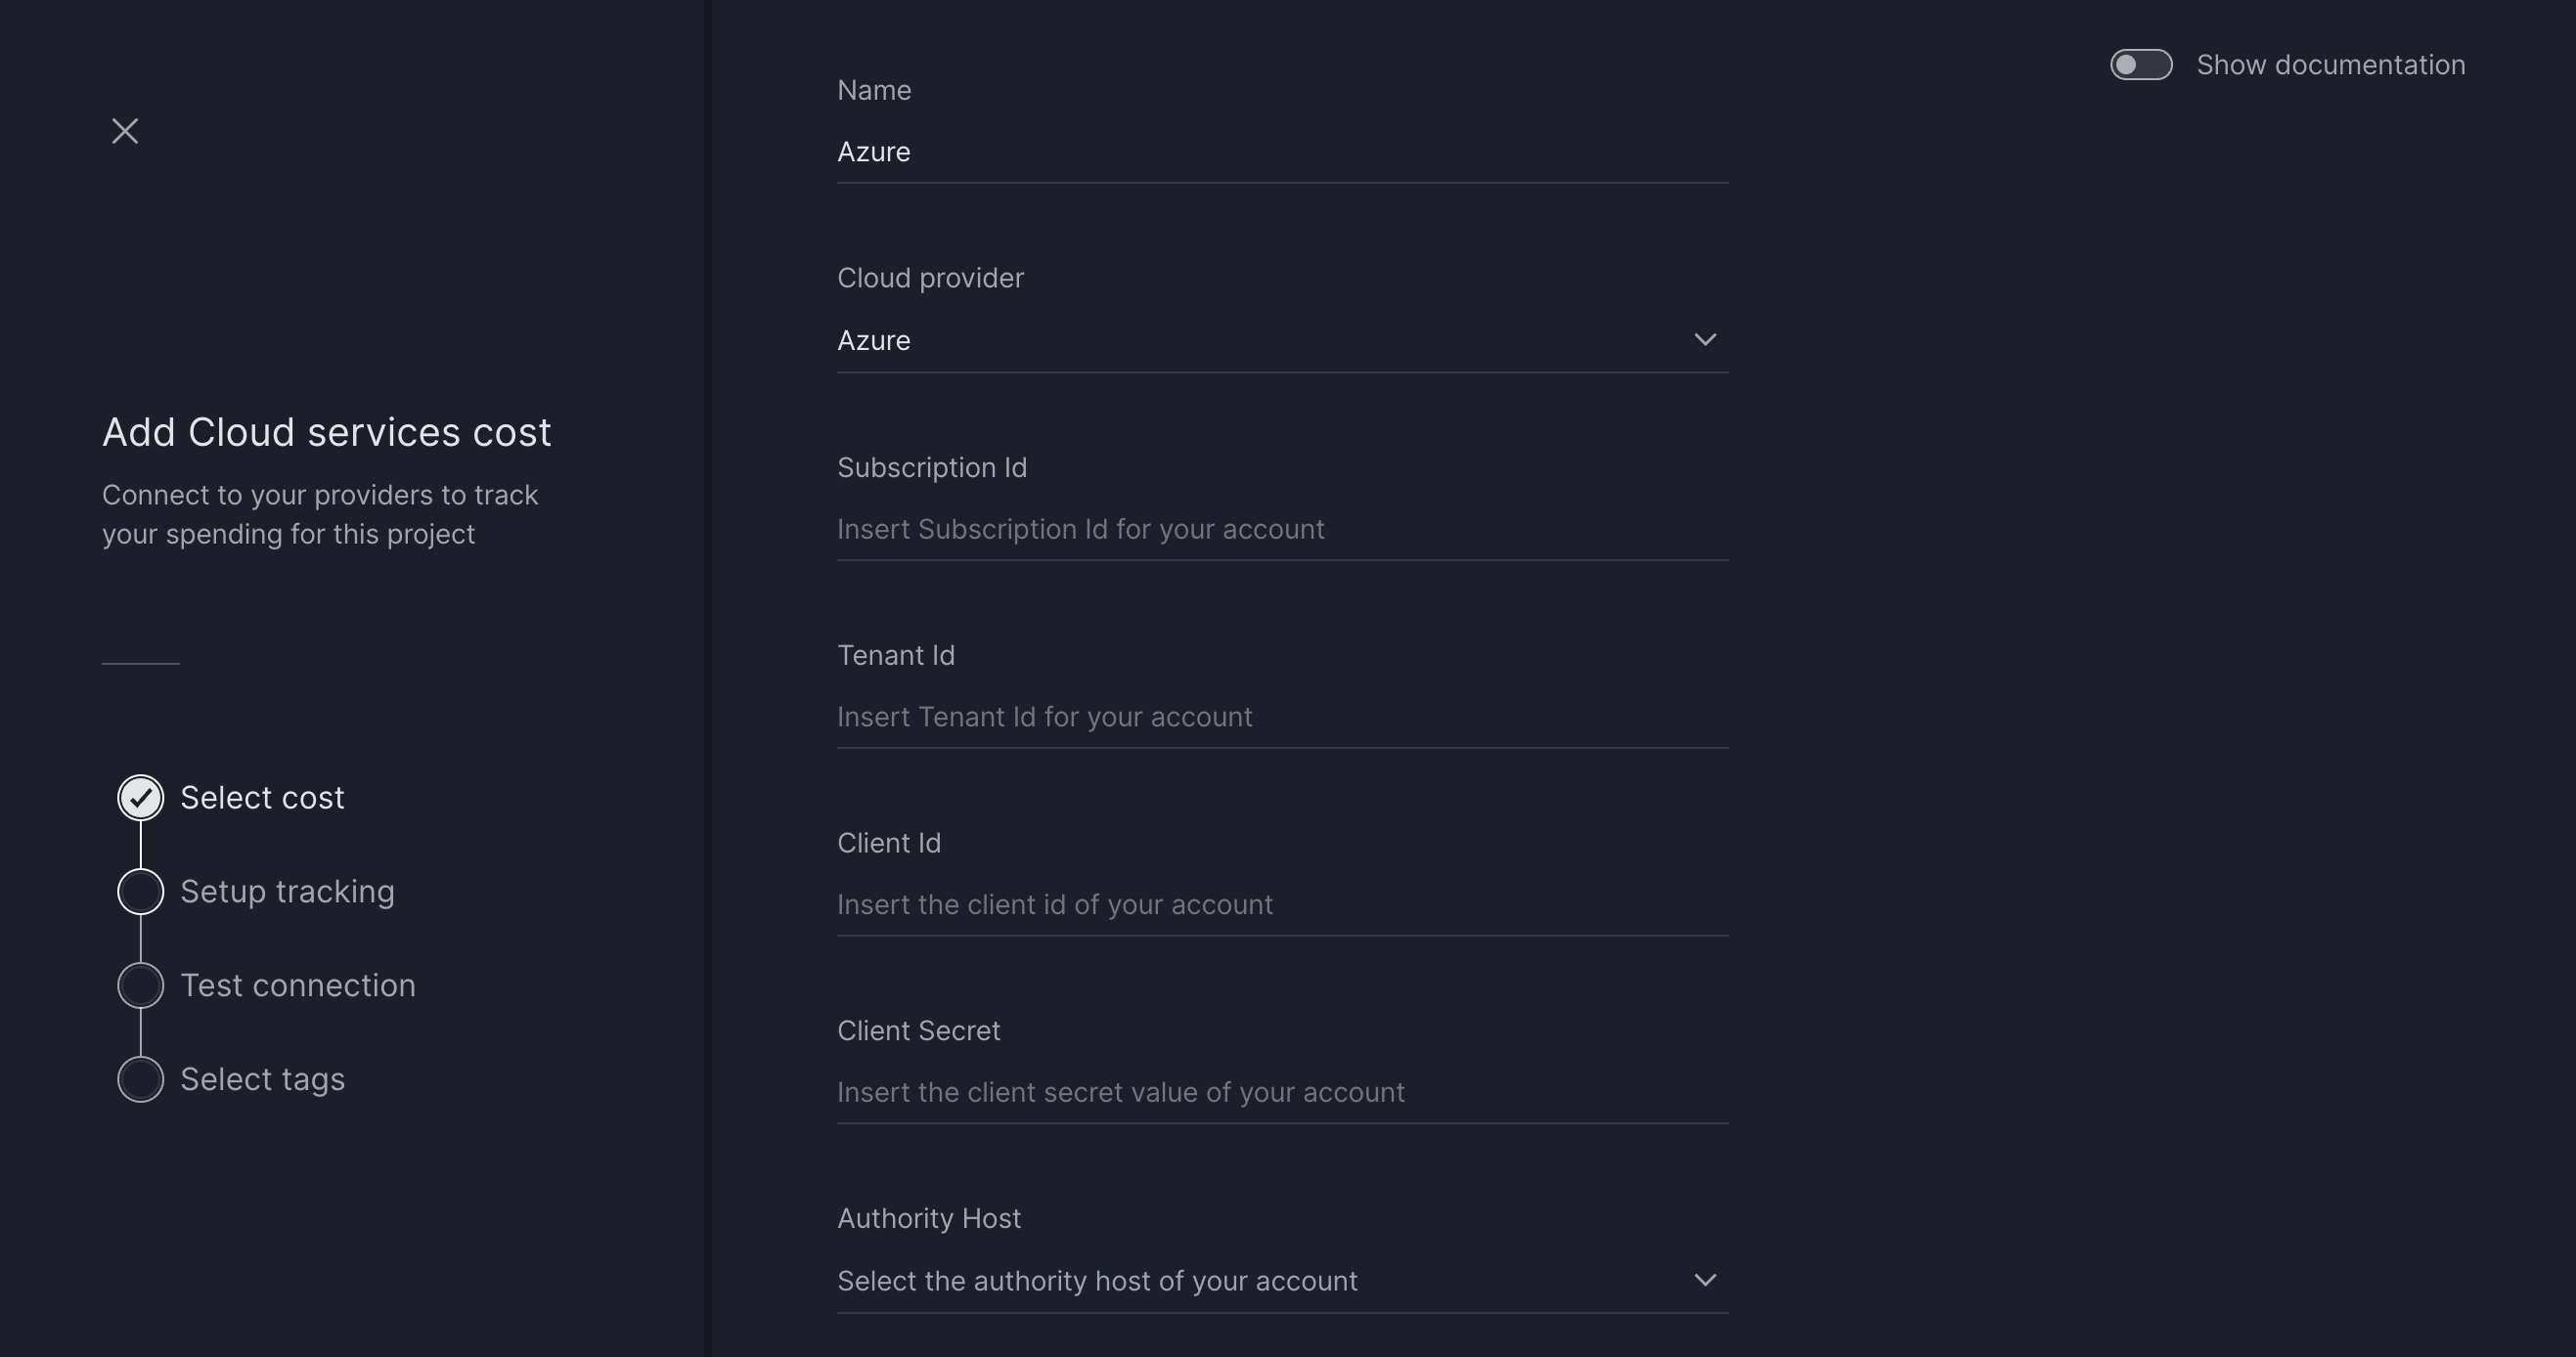Click inside the Tenant Id field
The width and height of the screenshot is (2576, 1357).
click(x=1280, y=716)
